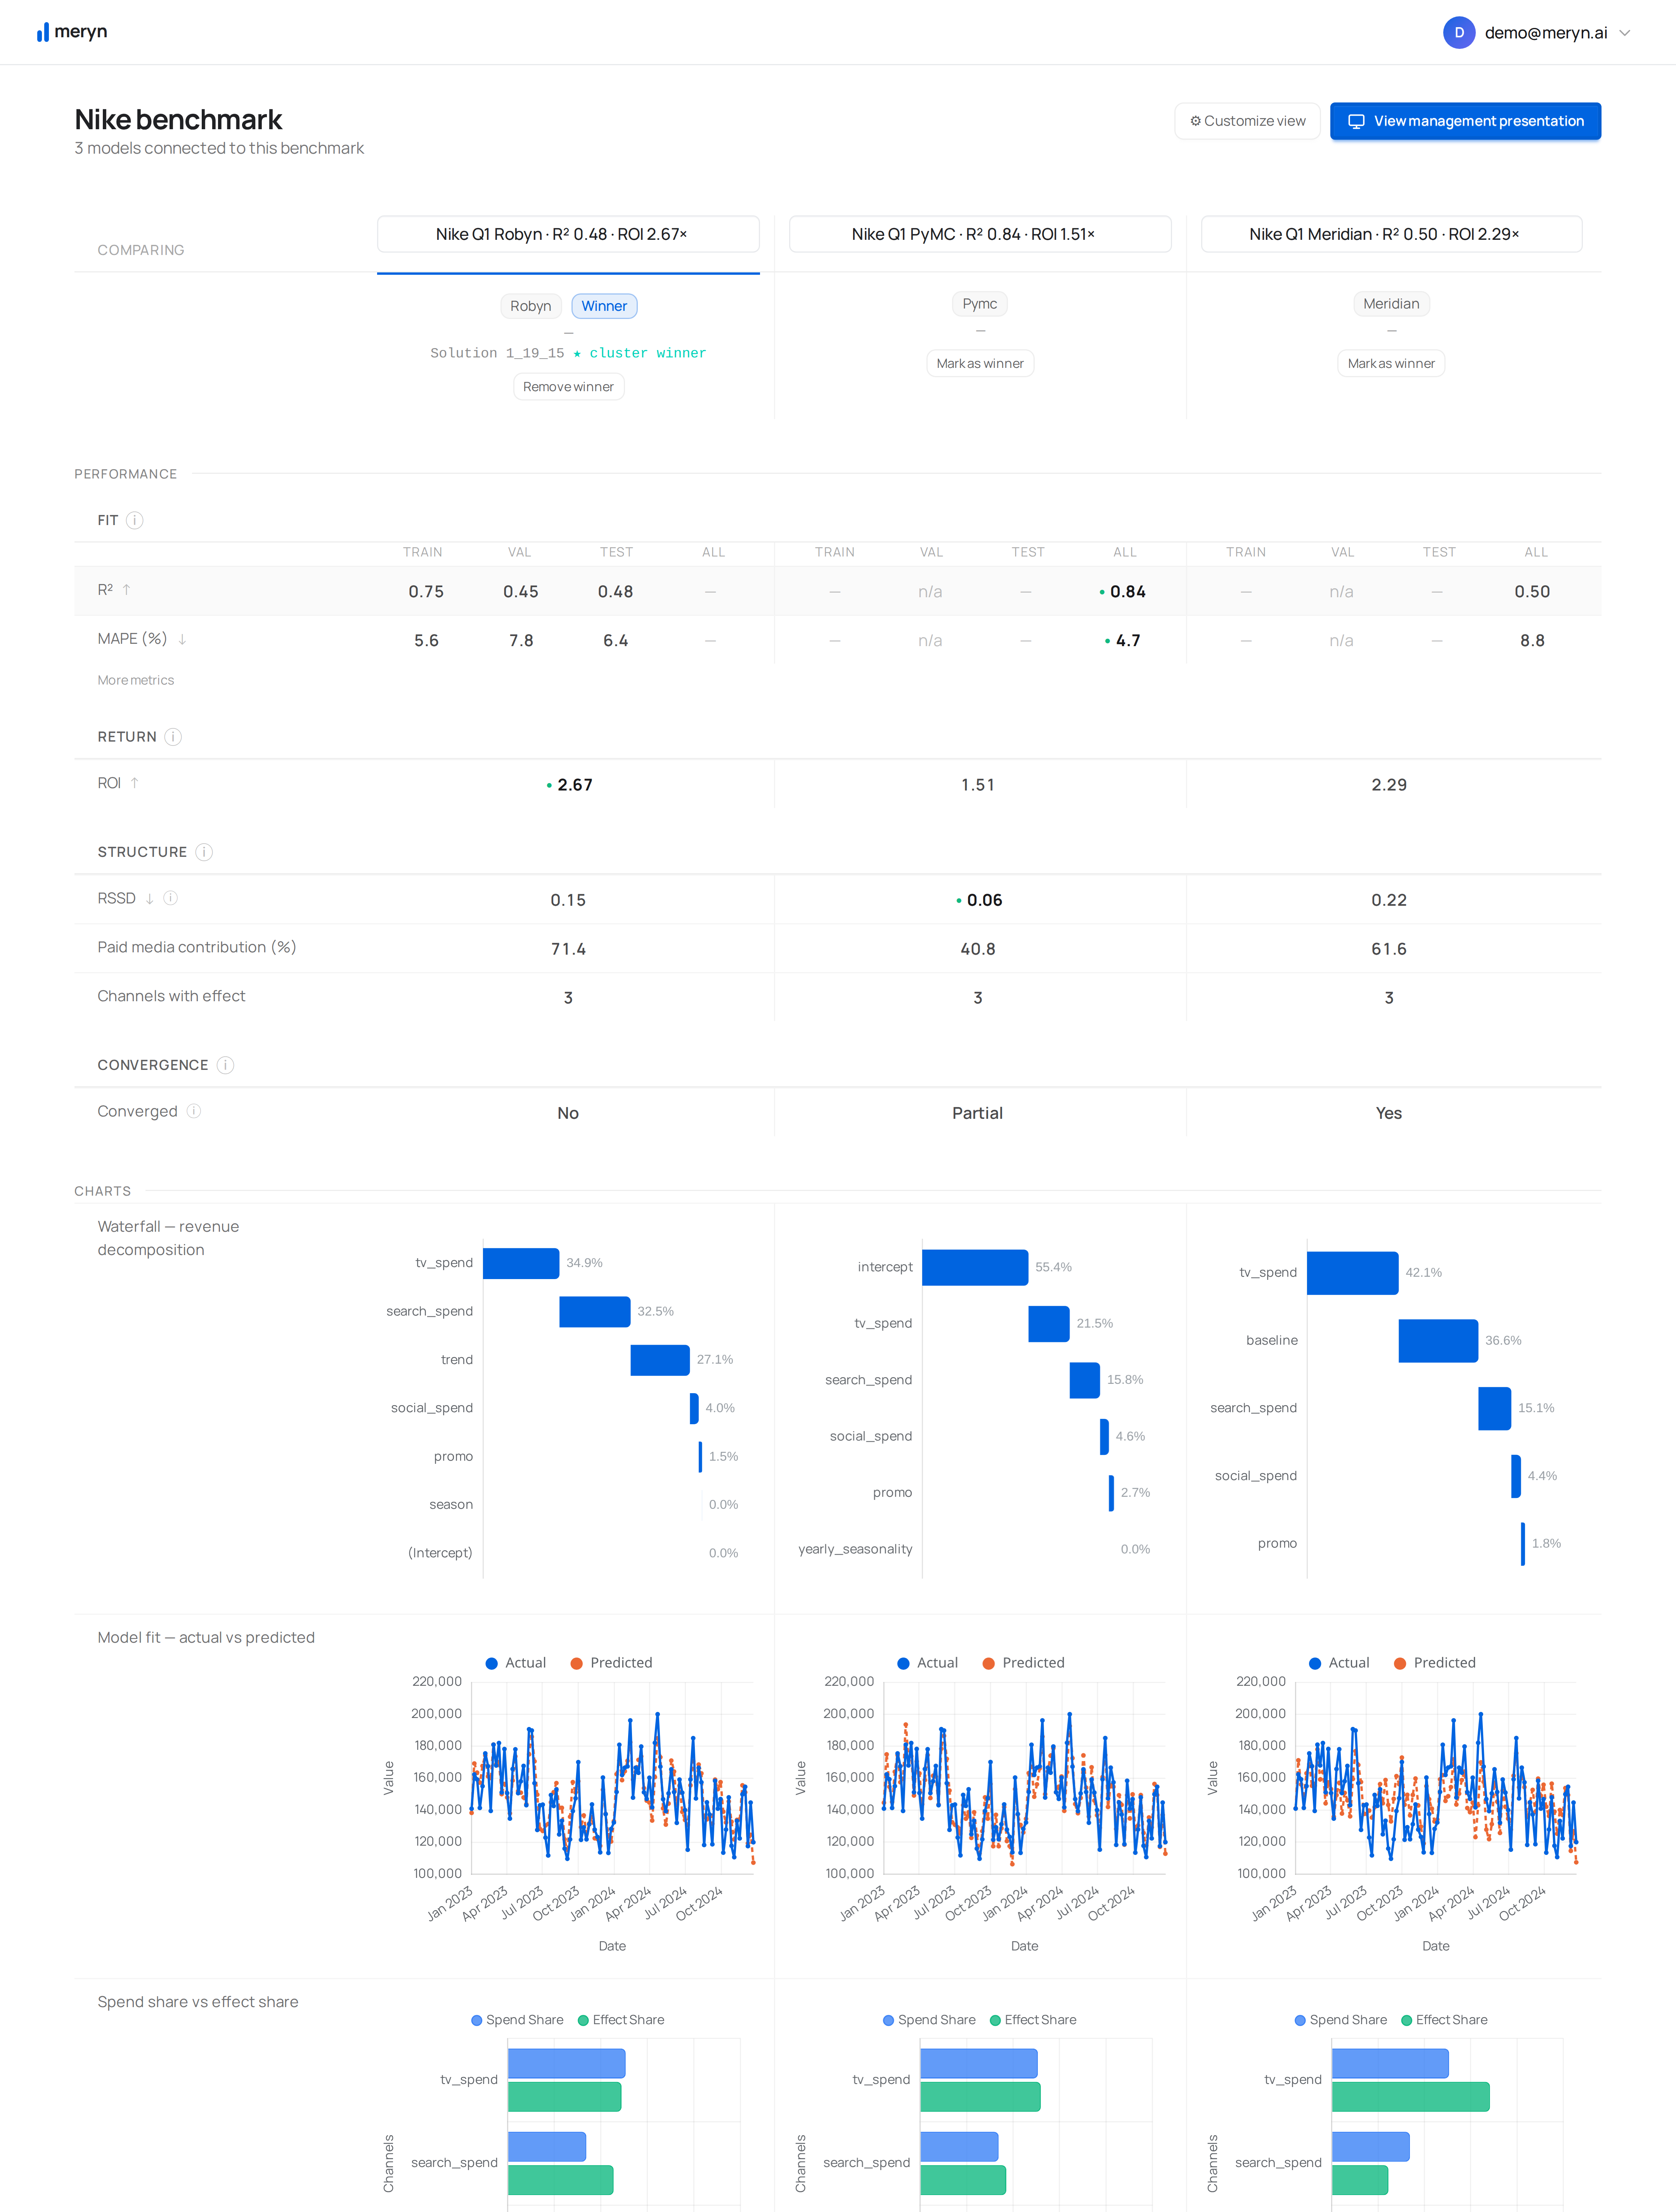Image resolution: width=1676 pixels, height=2212 pixels.
Task: Select the Nike Q1 Robyn model tab
Action: (568, 234)
